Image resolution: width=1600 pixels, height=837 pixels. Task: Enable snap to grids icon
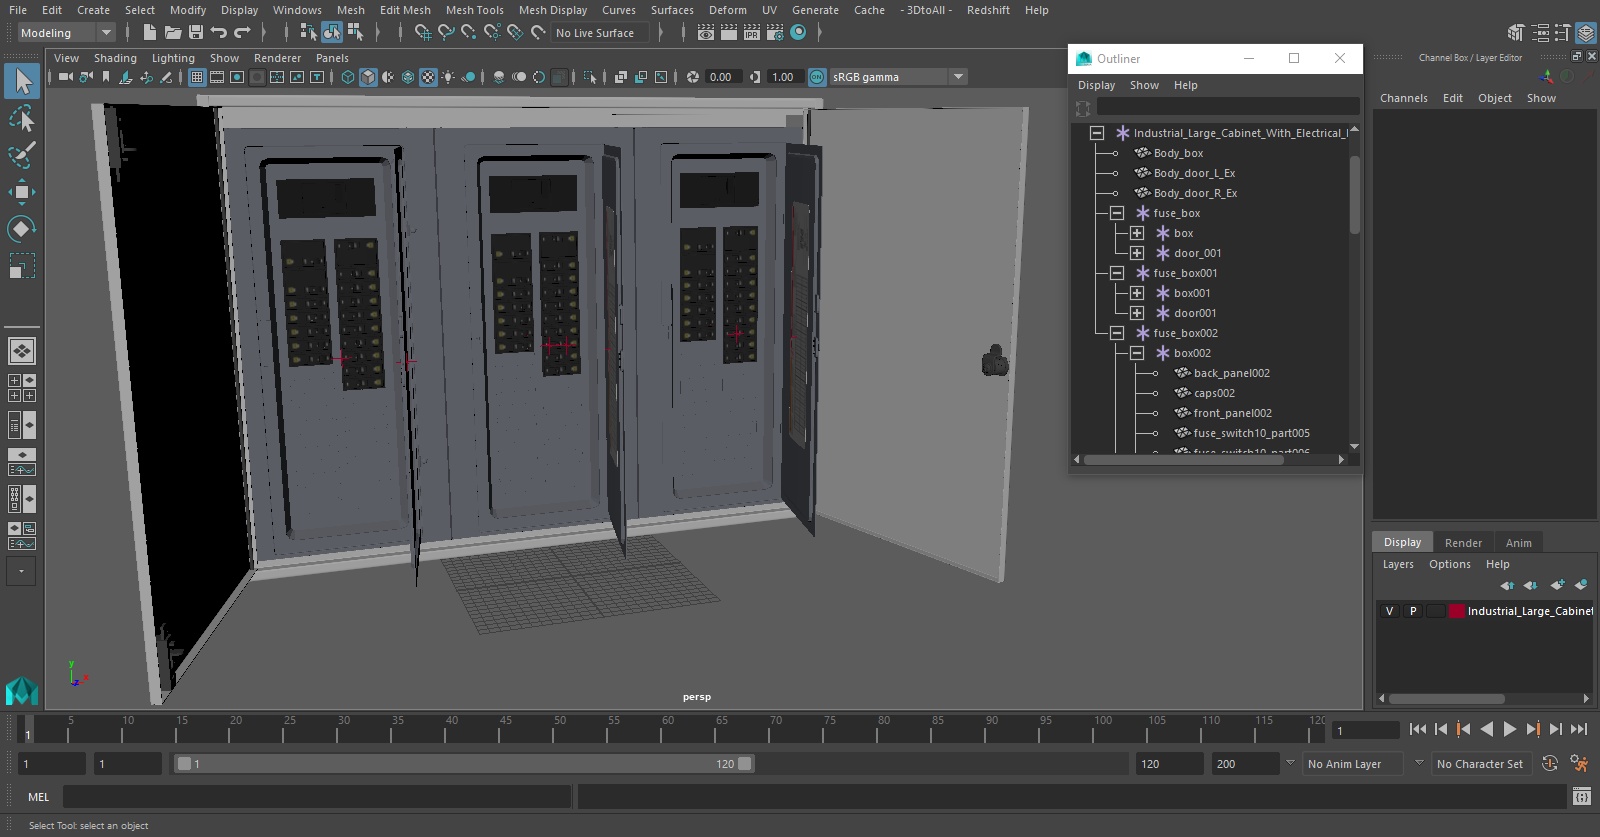[x=423, y=33]
